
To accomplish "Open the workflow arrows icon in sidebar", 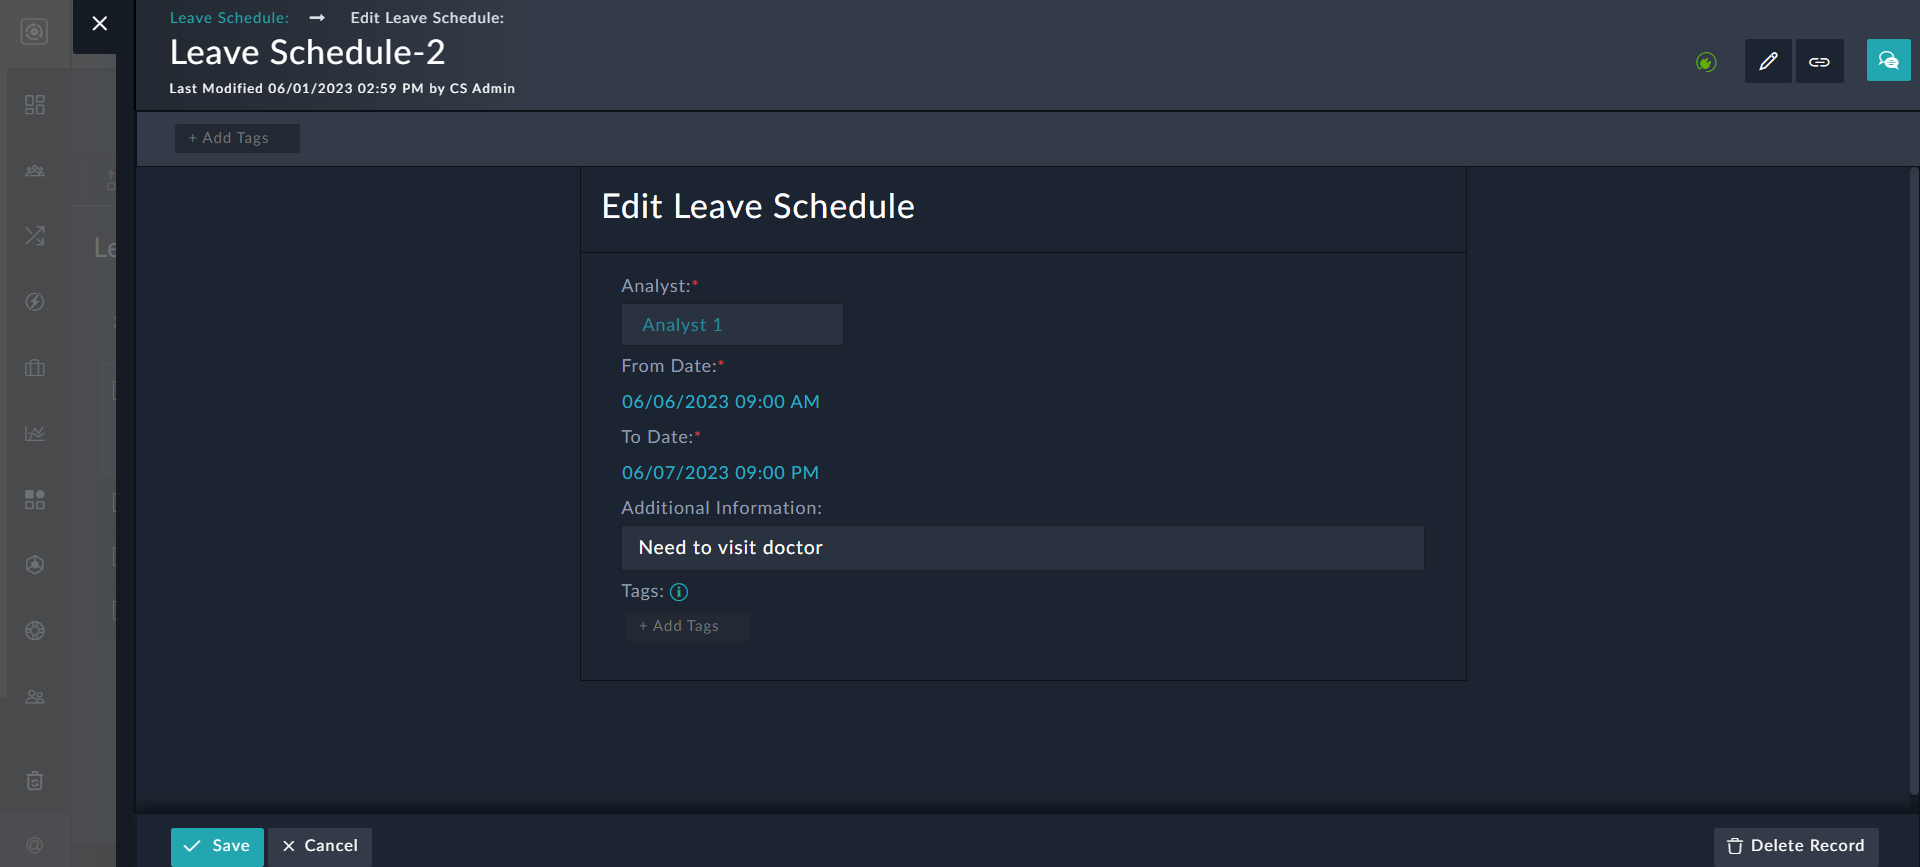I will (35, 236).
